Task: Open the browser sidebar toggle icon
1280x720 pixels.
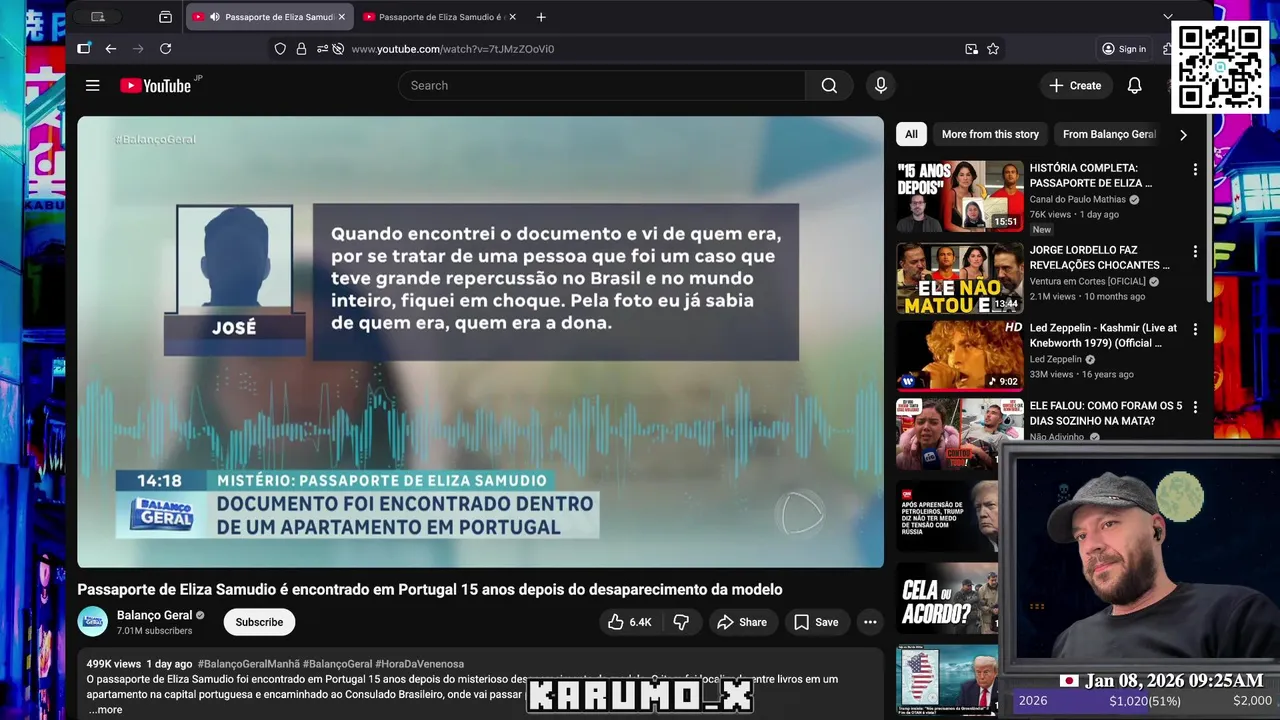Action: (84, 48)
